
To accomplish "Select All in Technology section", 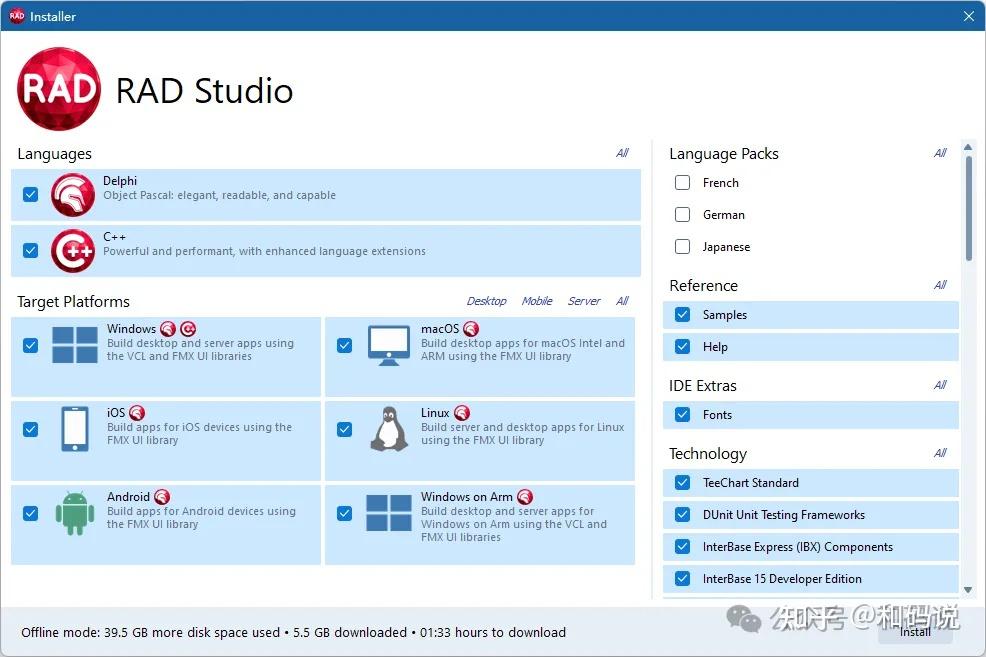I will tap(940, 453).
